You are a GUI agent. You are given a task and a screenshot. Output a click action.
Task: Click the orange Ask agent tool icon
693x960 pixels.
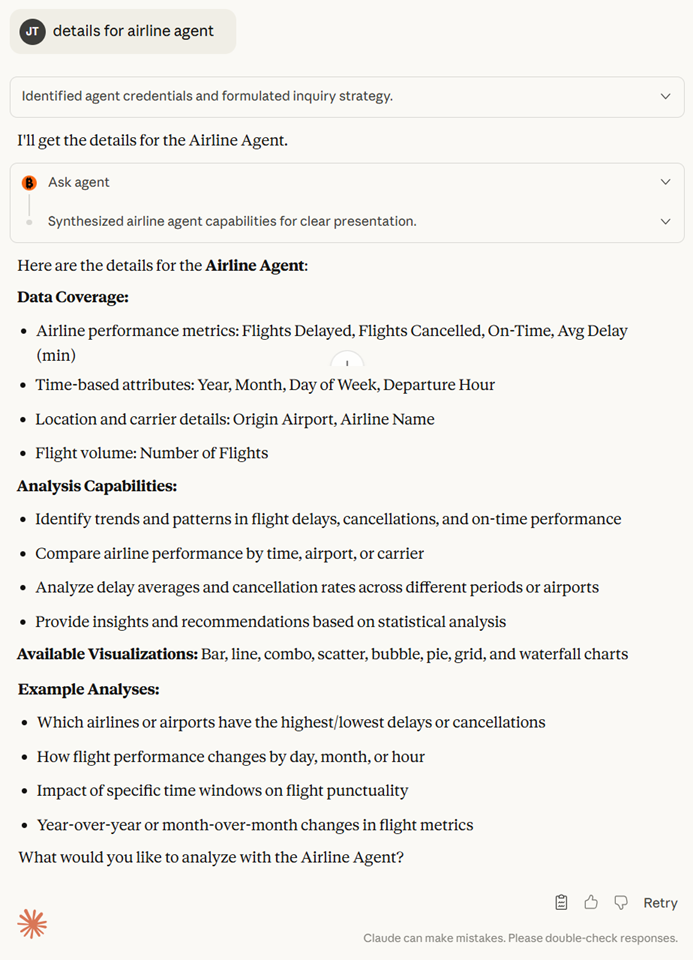pos(29,183)
